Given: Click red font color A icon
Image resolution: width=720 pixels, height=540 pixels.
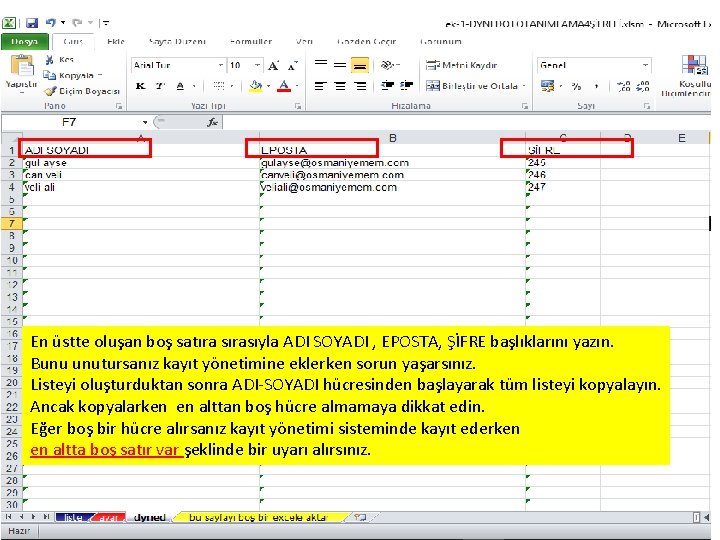Looking at the screenshot, I should pos(284,86).
